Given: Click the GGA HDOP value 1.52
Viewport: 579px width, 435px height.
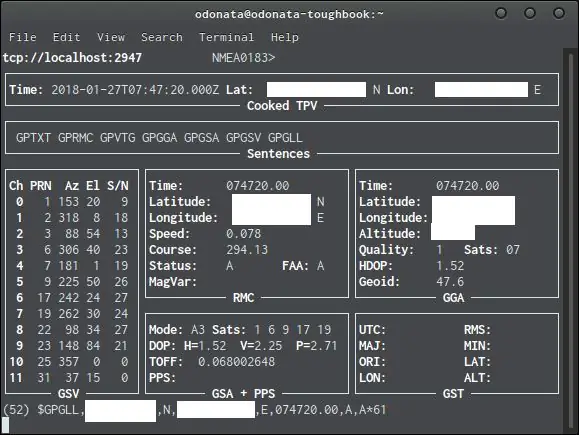Looking at the screenshot, I should 450,266.
